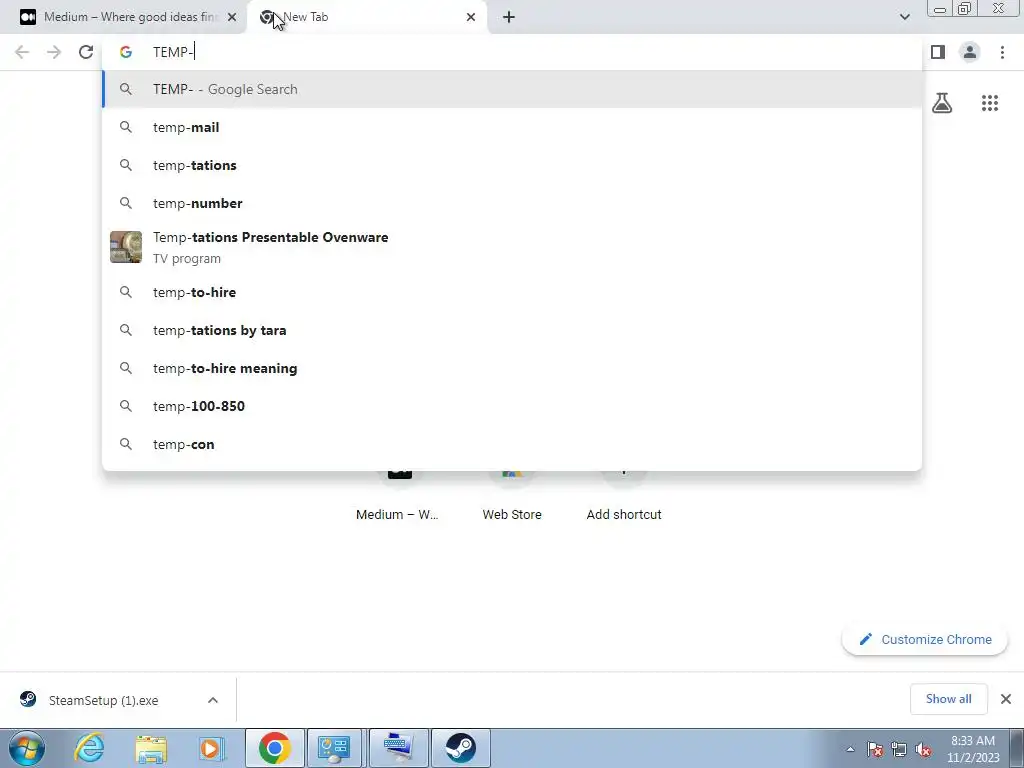
Task: Click the Steam icon on download item
Action: pos(28,699)
